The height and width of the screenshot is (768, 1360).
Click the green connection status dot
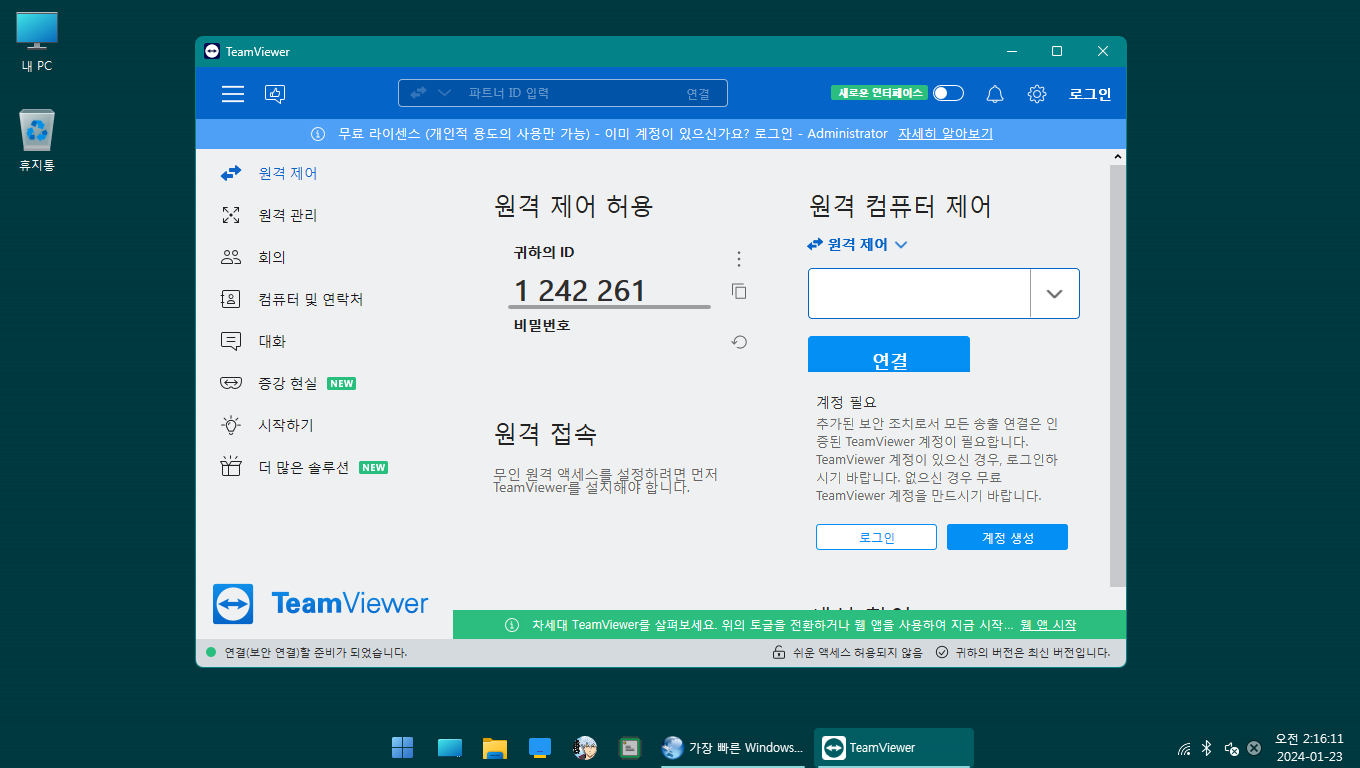(211, 653)
